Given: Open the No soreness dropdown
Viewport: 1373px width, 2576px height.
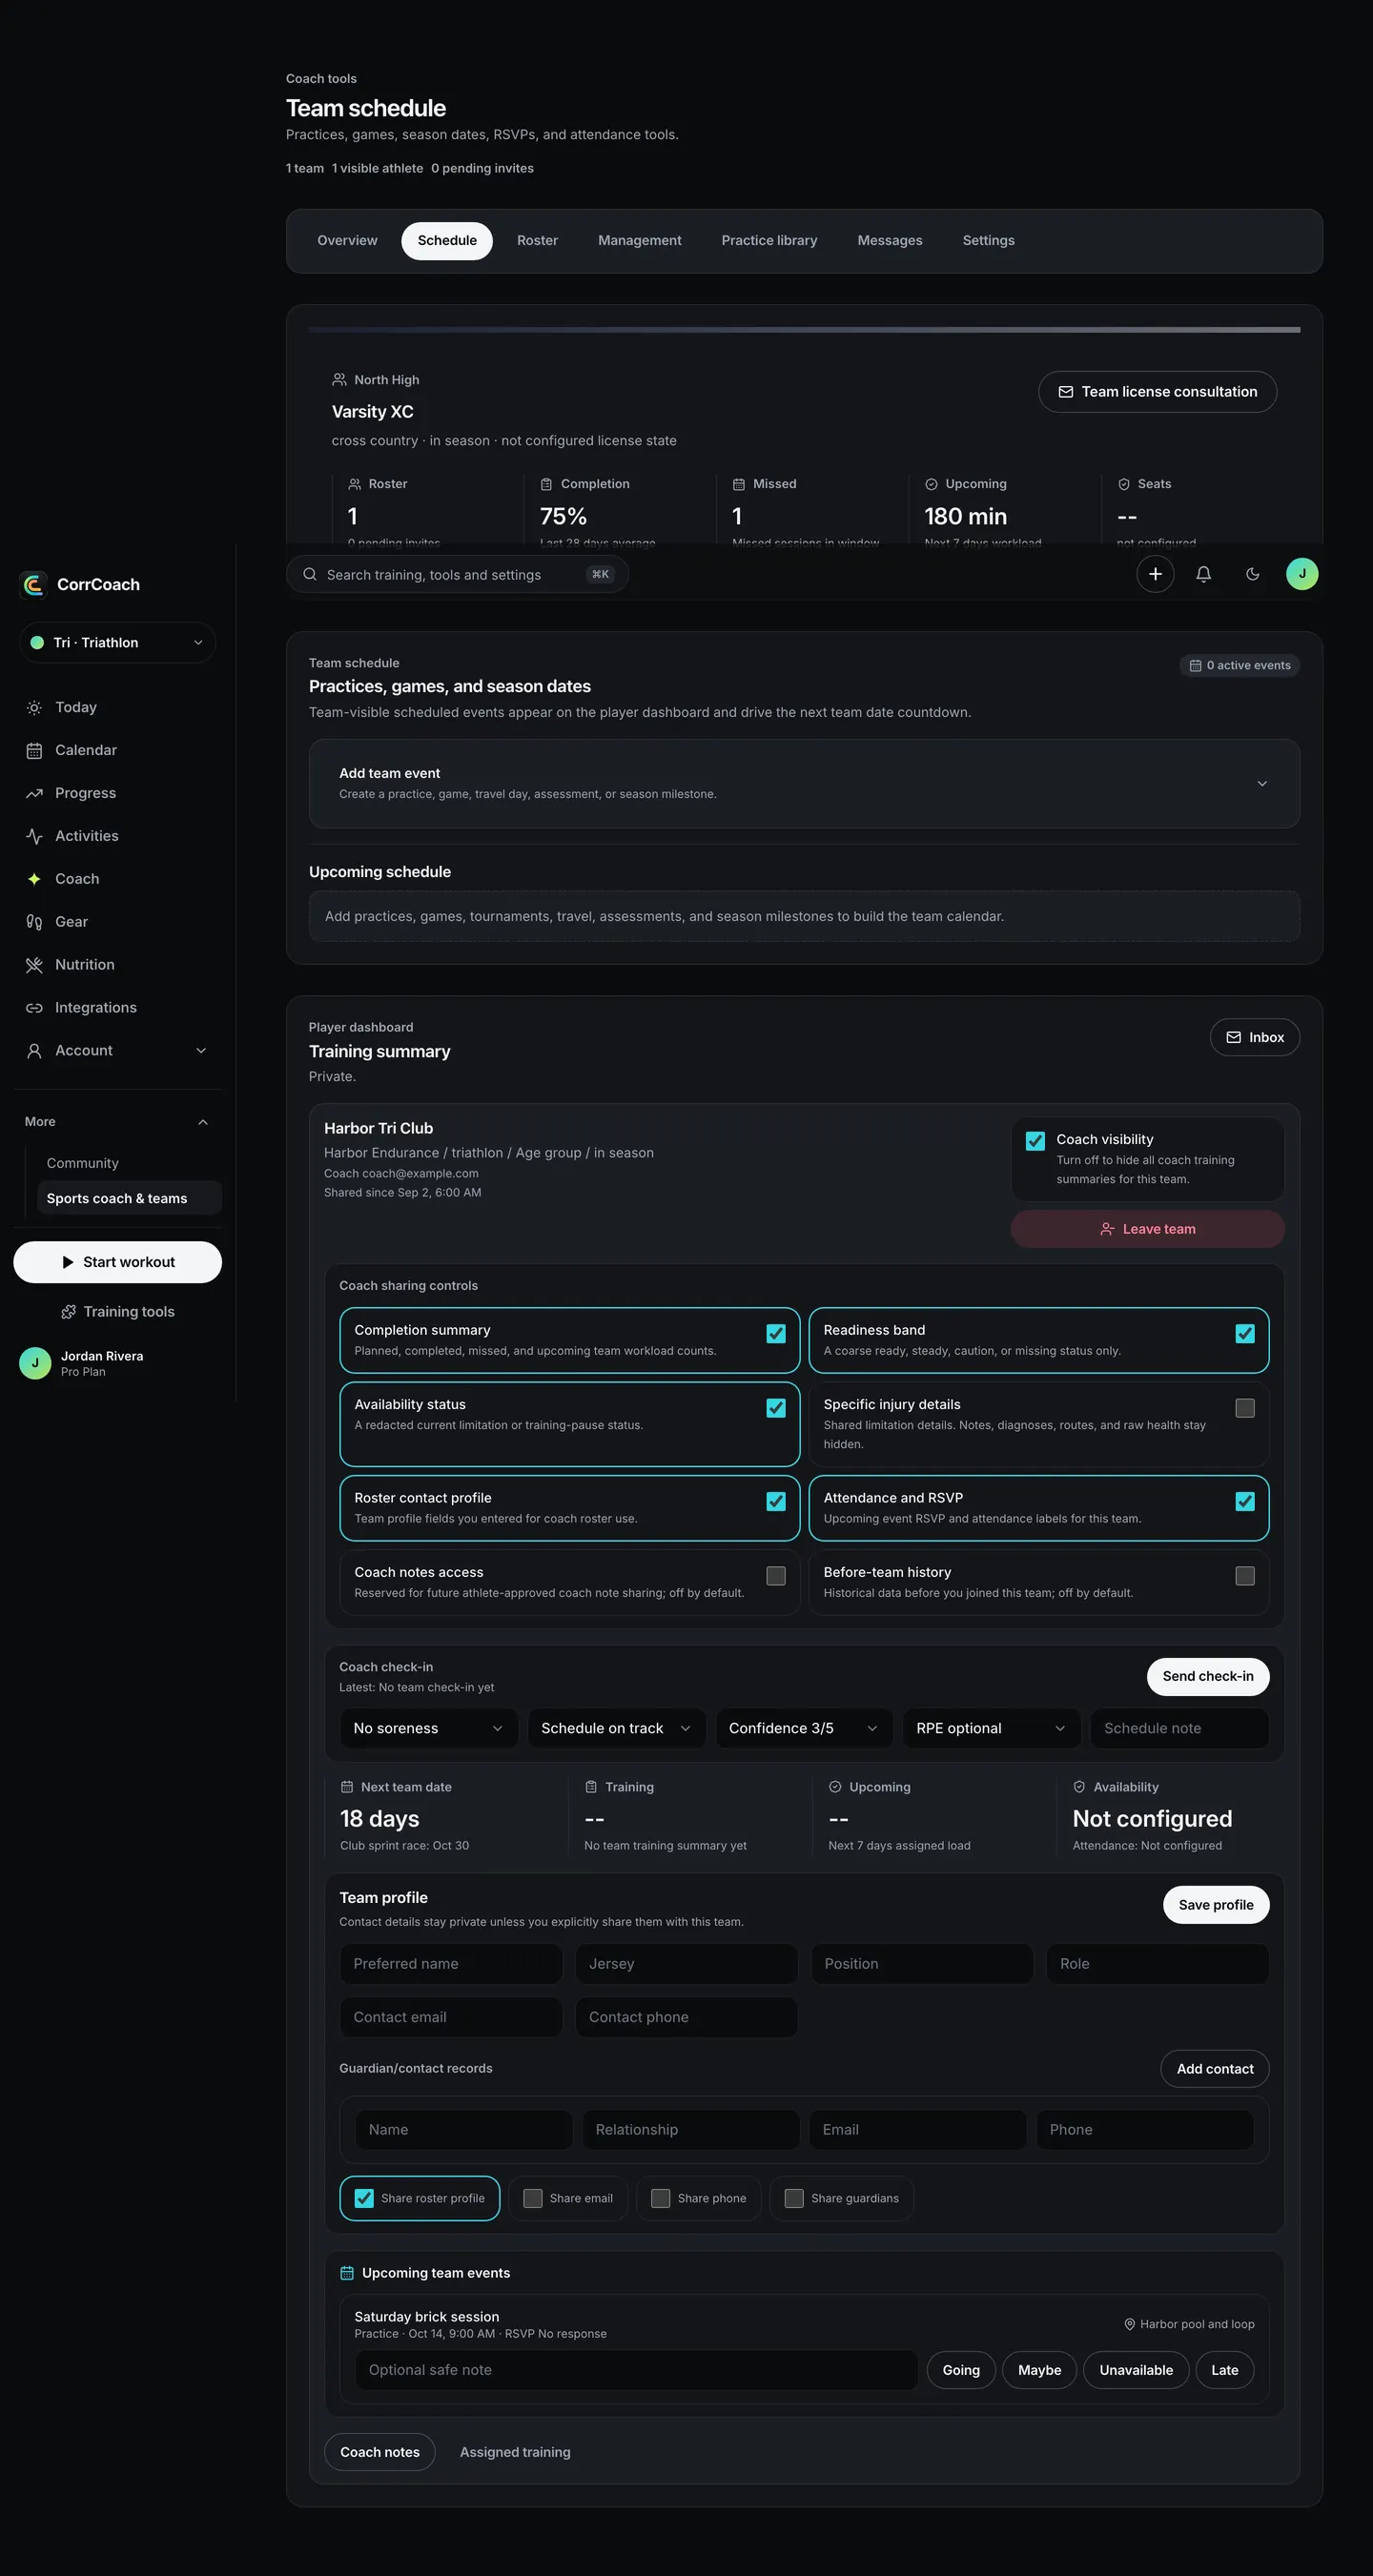Looking at the screenshot, I should pyautogui.click(x=429, y=1728).
